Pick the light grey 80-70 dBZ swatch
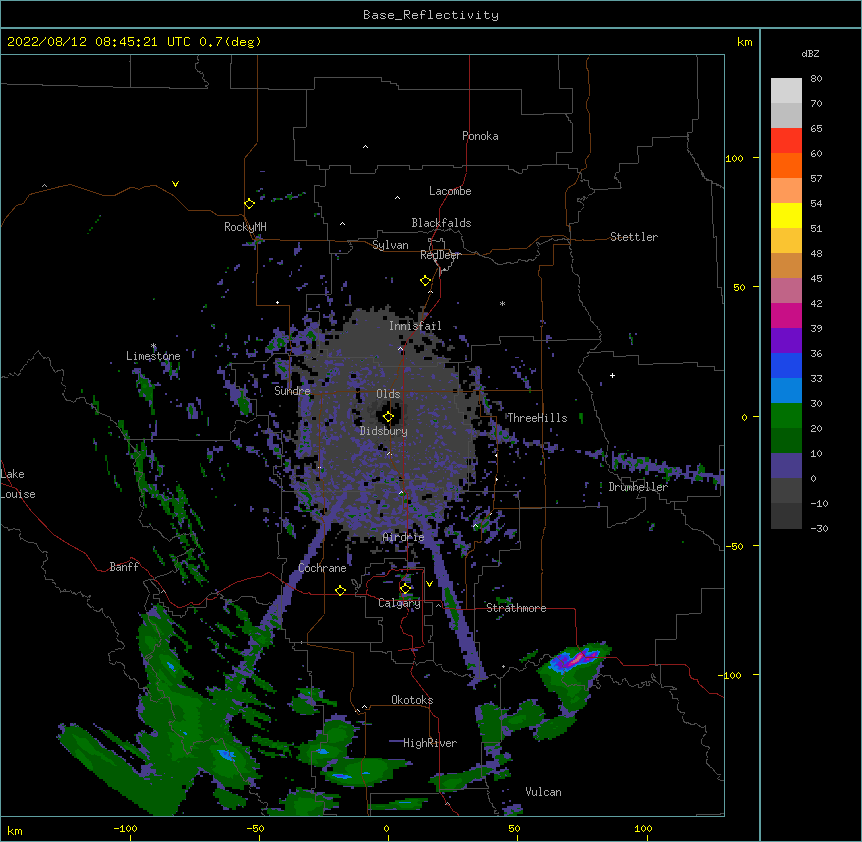This screenshot has height=842, width=862. [x=786, y=91]
